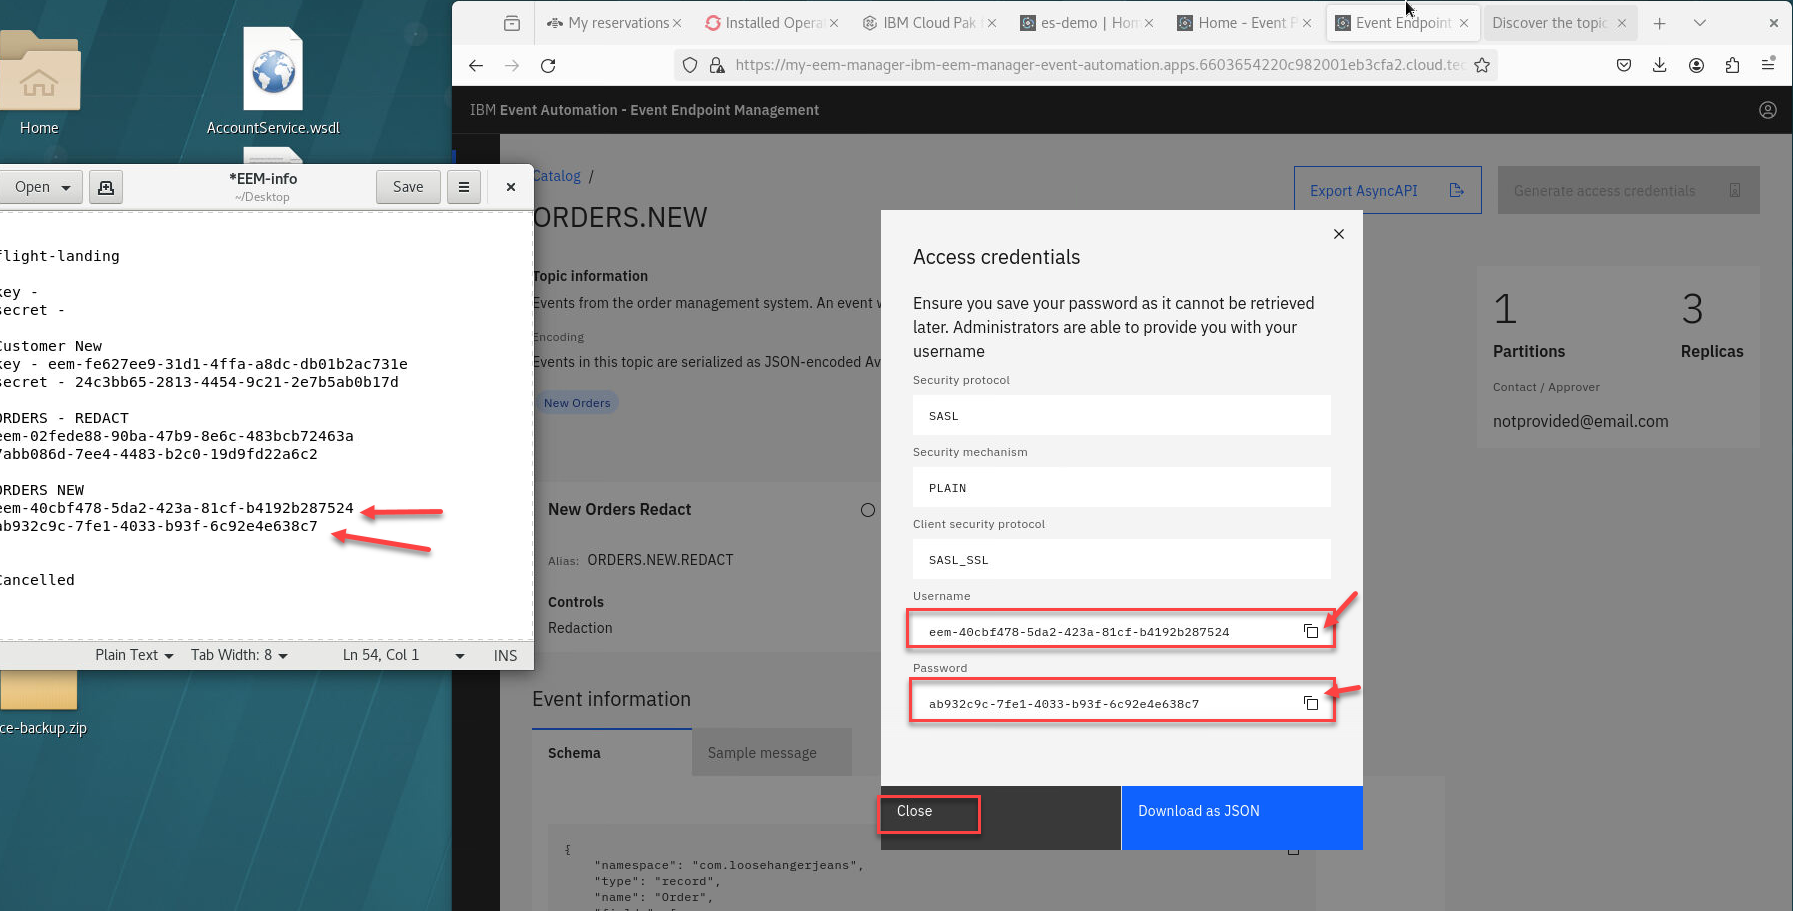
Task: Click the Catalog breadcrumb link
Action: click(557, 176)
